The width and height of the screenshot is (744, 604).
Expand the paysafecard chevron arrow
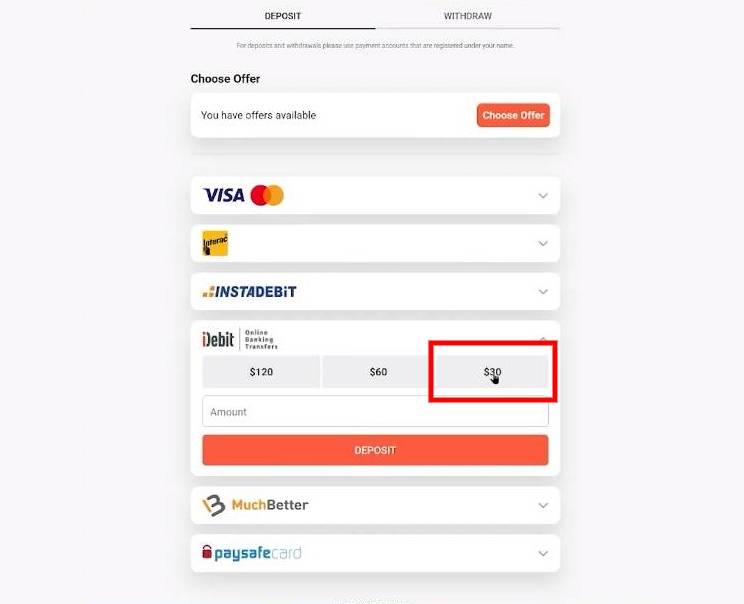(x=543, y=553)
